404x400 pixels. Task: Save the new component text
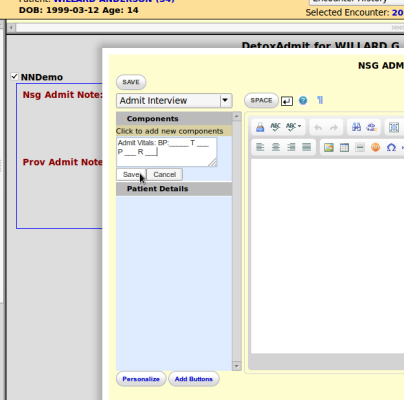click(131, 174)
